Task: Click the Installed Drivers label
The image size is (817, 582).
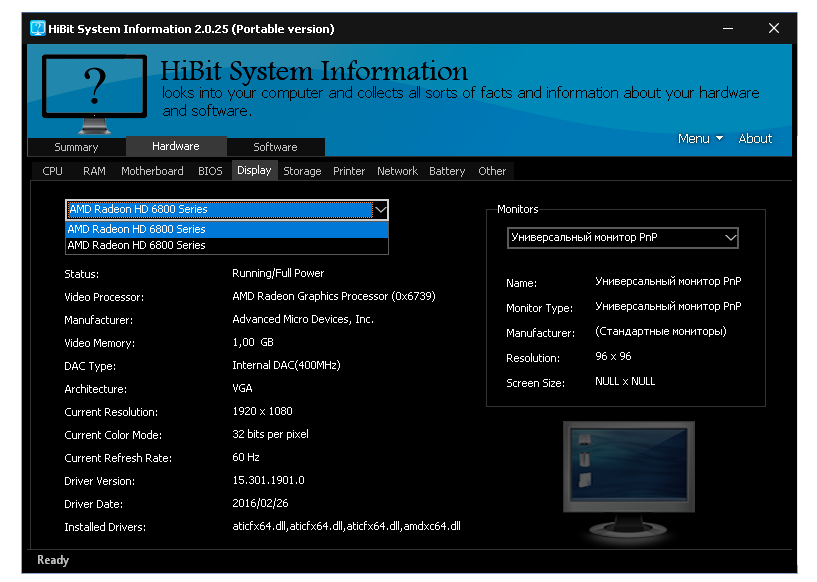Action: click(x=105, y=527)
